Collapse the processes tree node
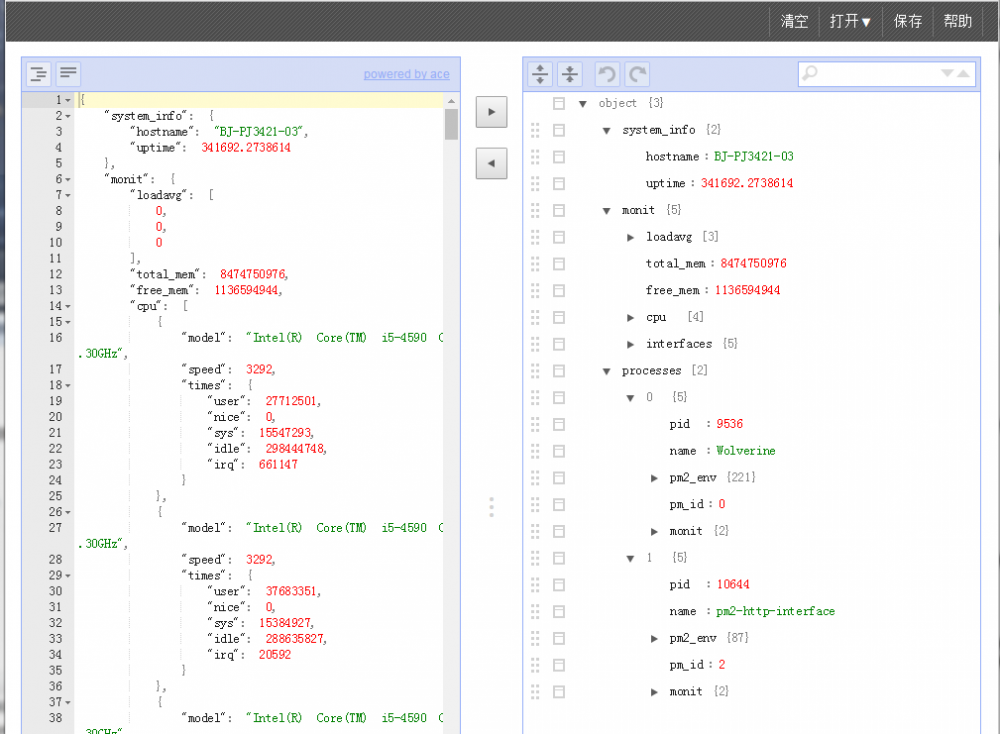Image resolution: width=1000 pixels, height=734 pixels. pyautogui.click(x=606, y=370)
